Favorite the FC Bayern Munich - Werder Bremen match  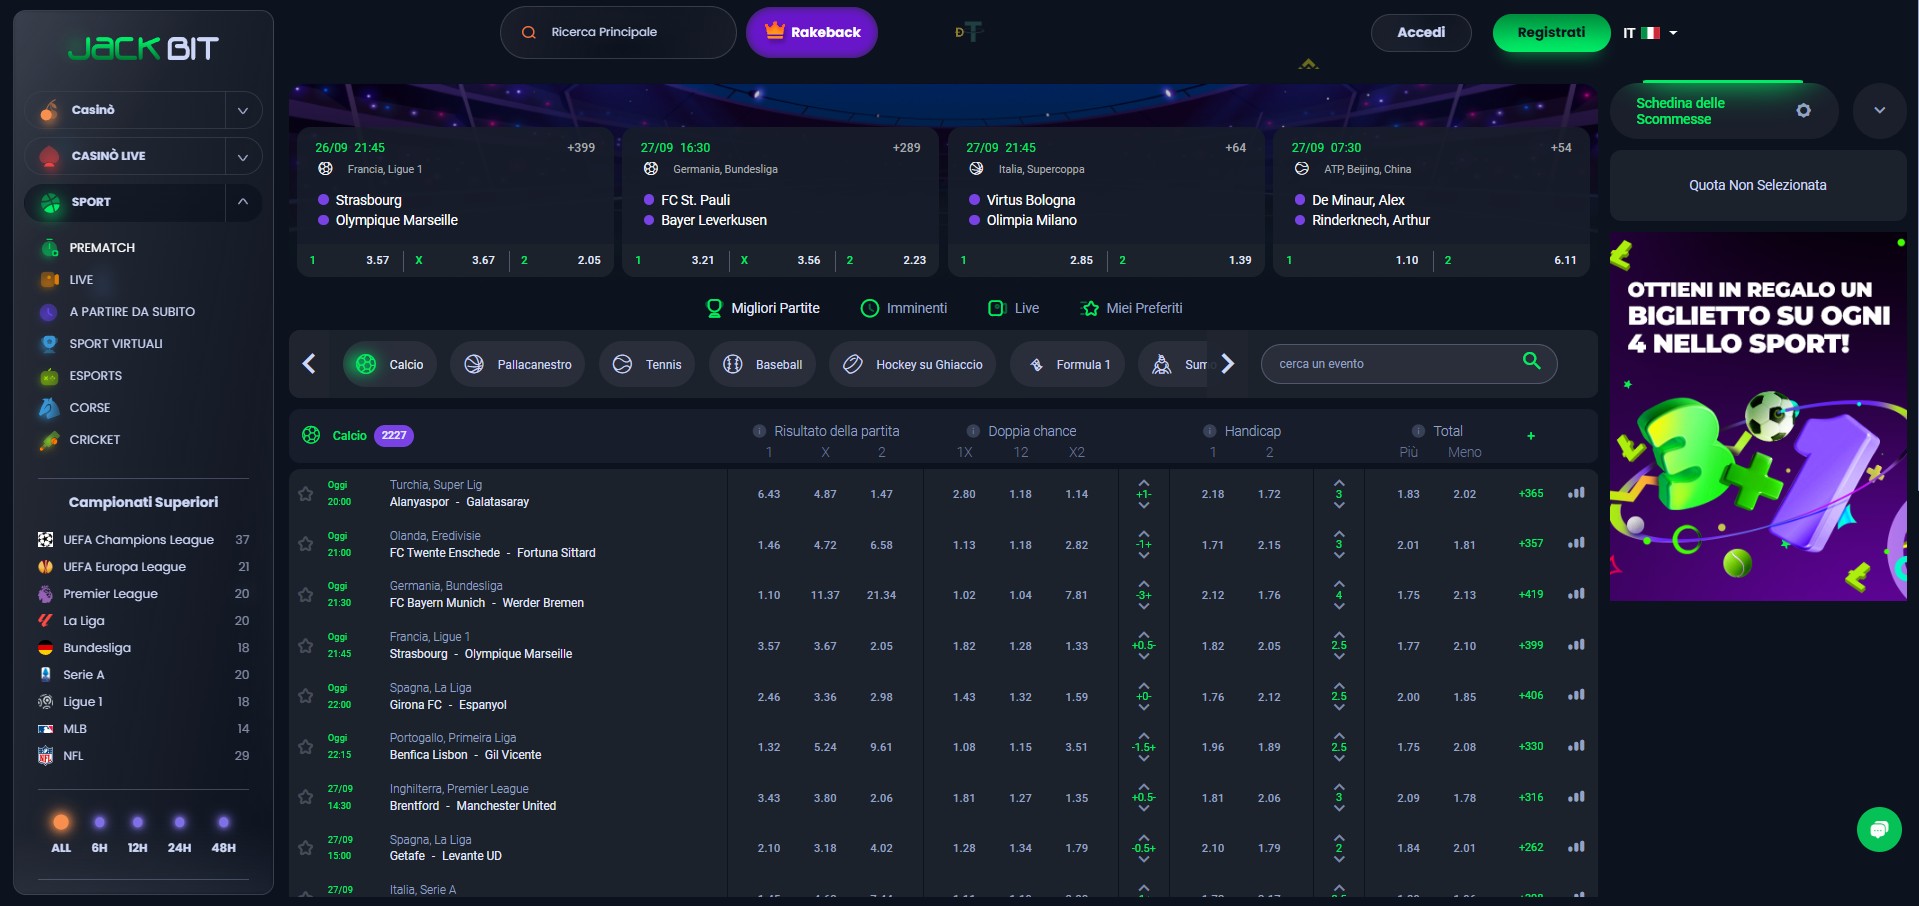[x=306, y=595]
